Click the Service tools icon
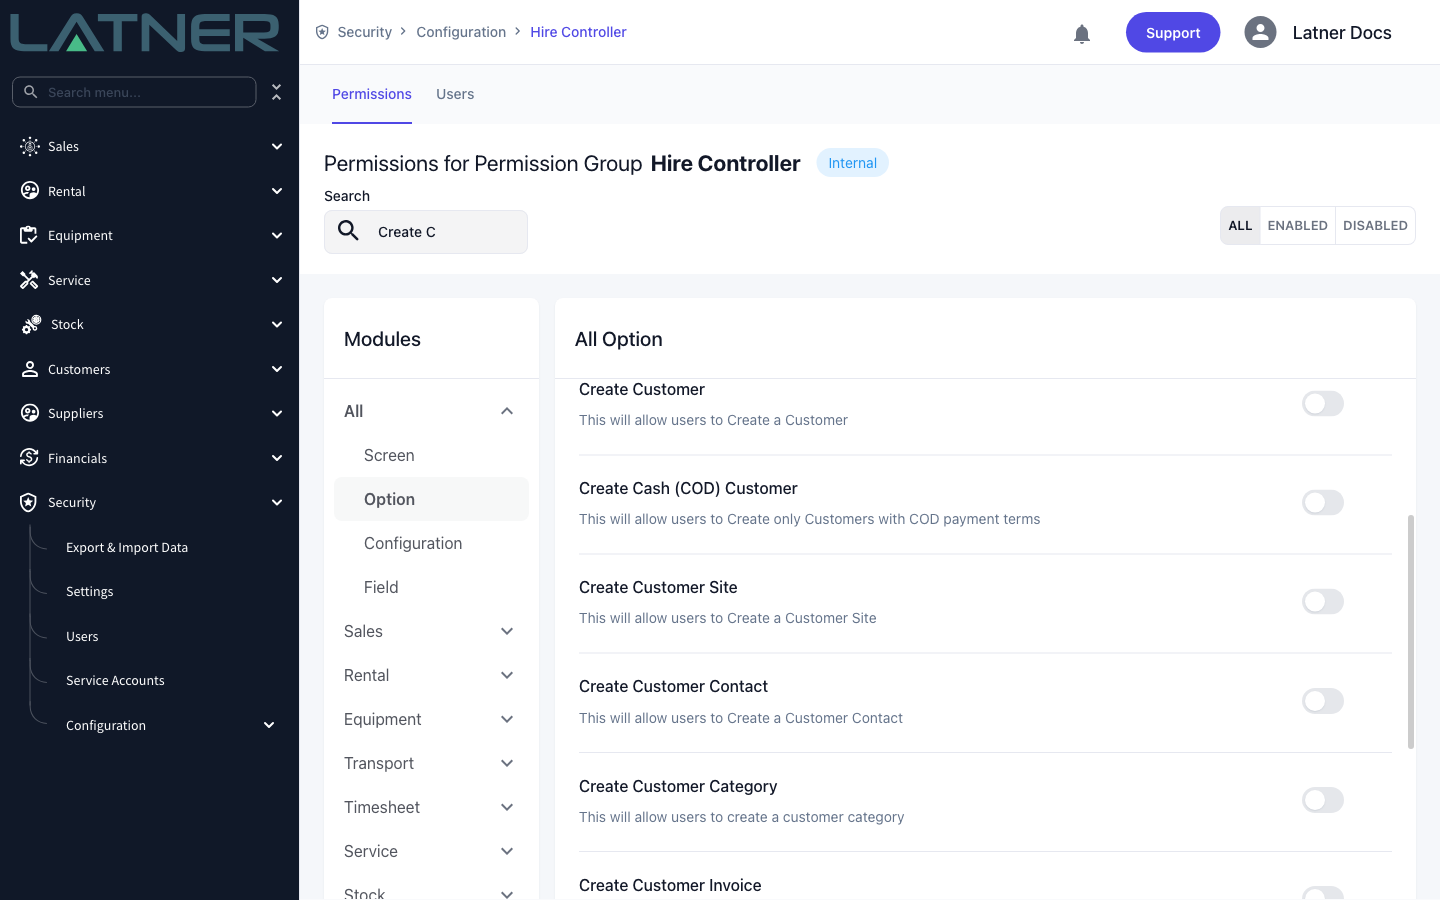This screenshot has height=900, width=1440. tap(30, 280)
